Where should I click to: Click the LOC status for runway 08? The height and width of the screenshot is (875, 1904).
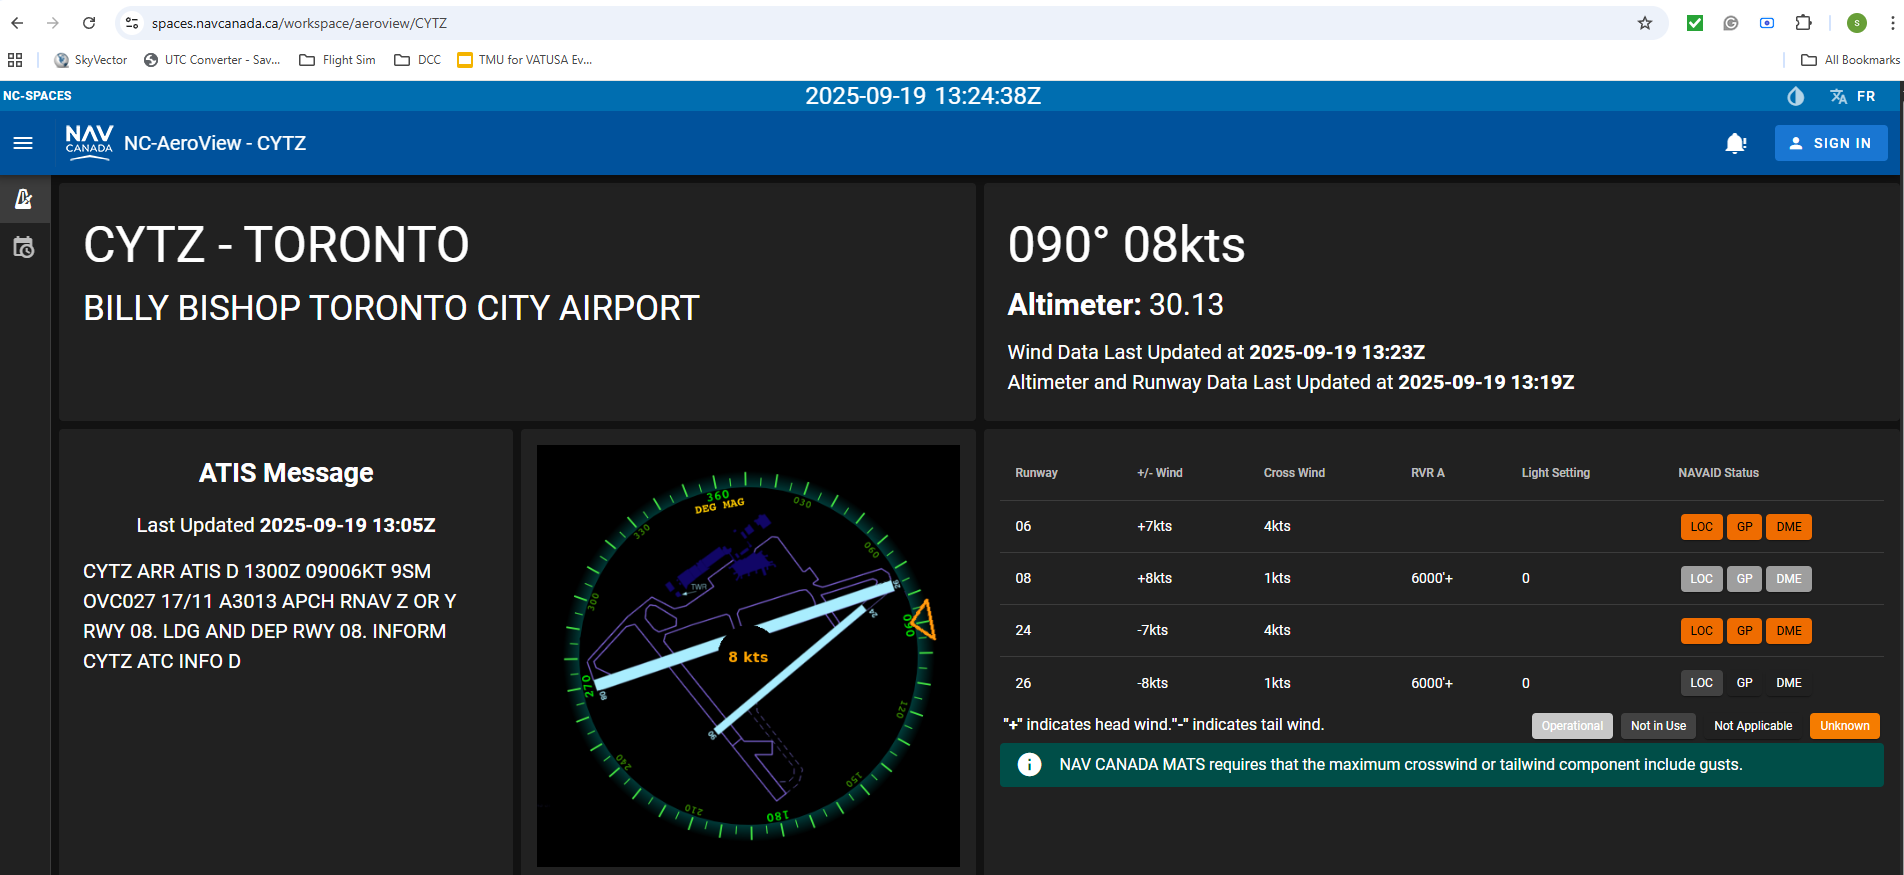tap(1702, 579)
